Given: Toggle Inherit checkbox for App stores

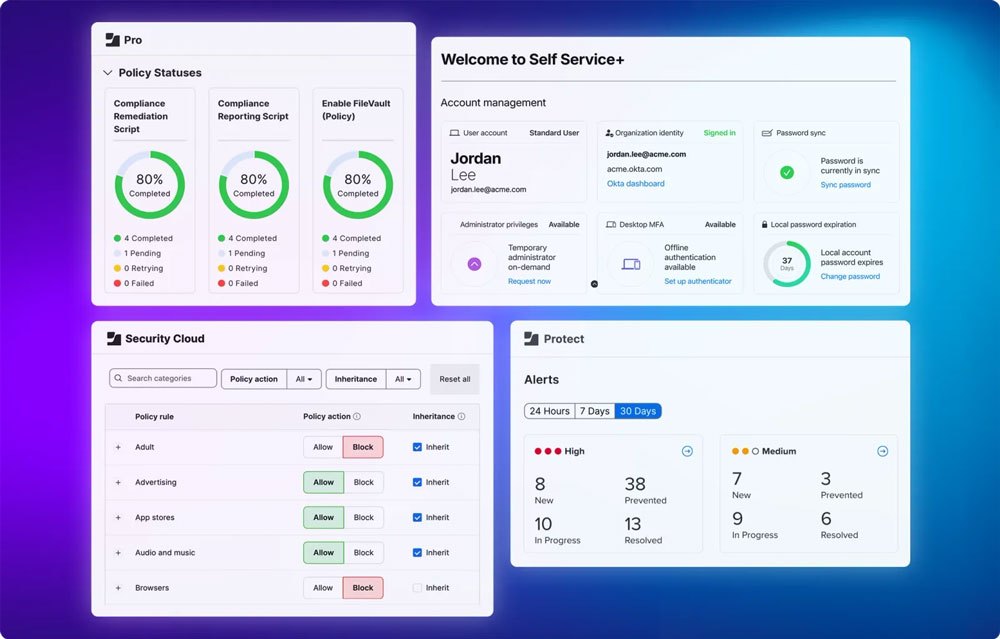Looking at the screenshot, I should pos(417,517).
